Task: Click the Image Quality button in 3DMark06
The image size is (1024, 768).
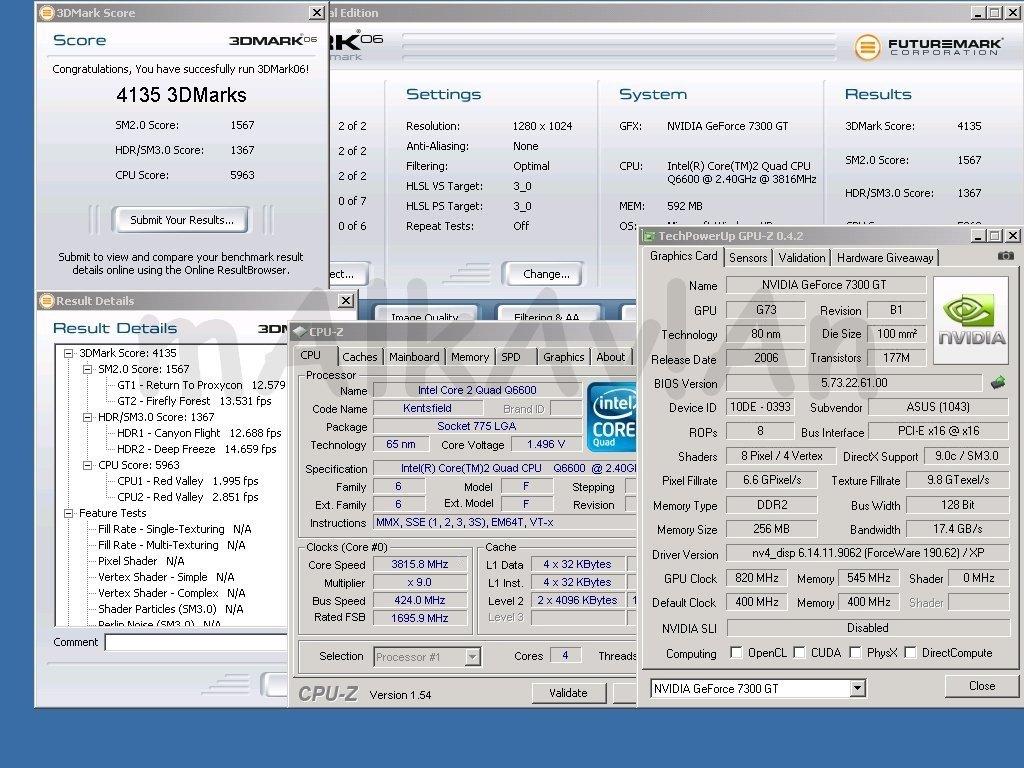Action: [x=424, y=315]
